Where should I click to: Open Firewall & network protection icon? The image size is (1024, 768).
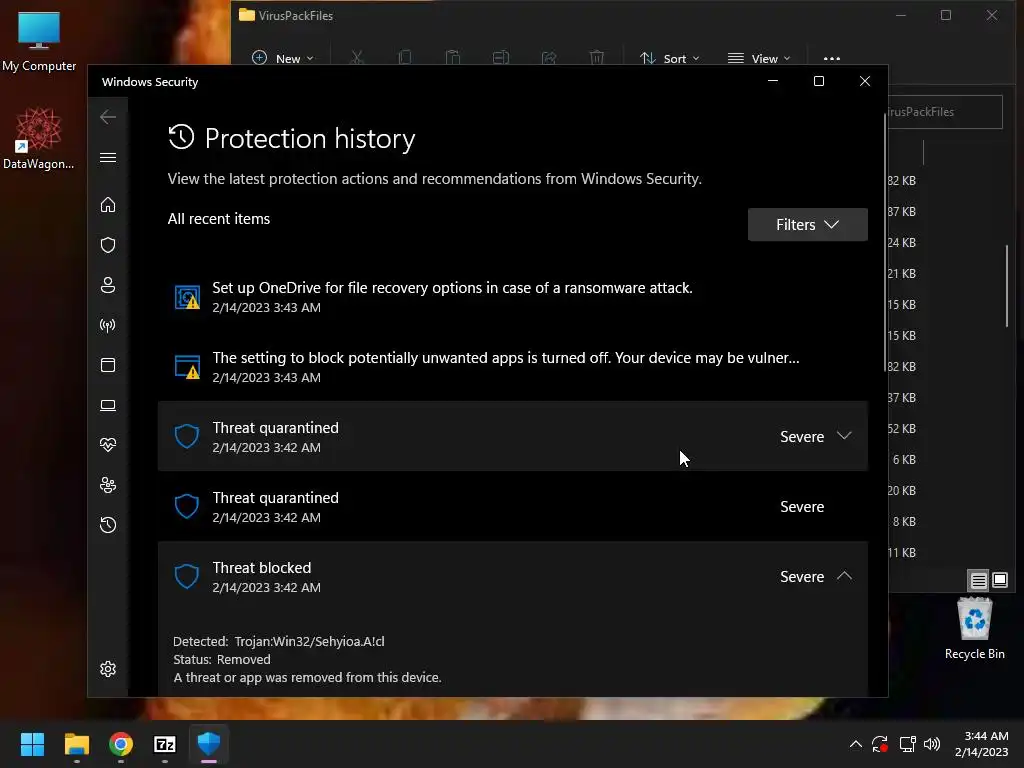[x=108, y=325]
